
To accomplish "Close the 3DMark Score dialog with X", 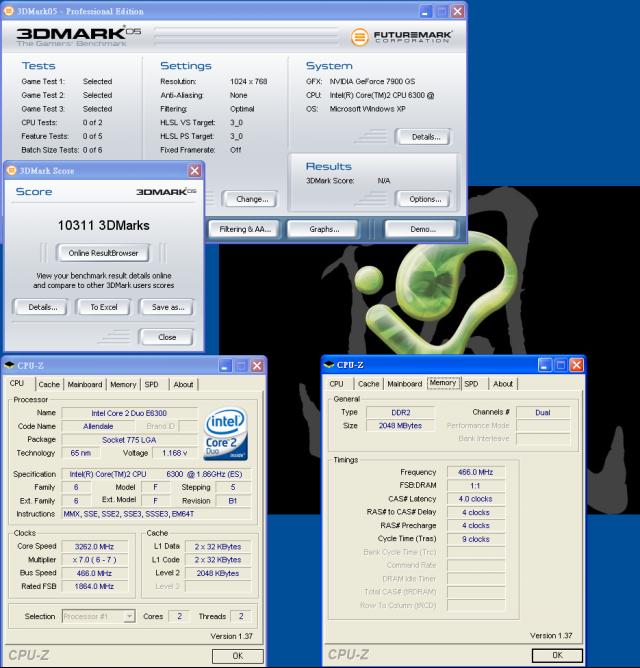I will click(195, 170).
